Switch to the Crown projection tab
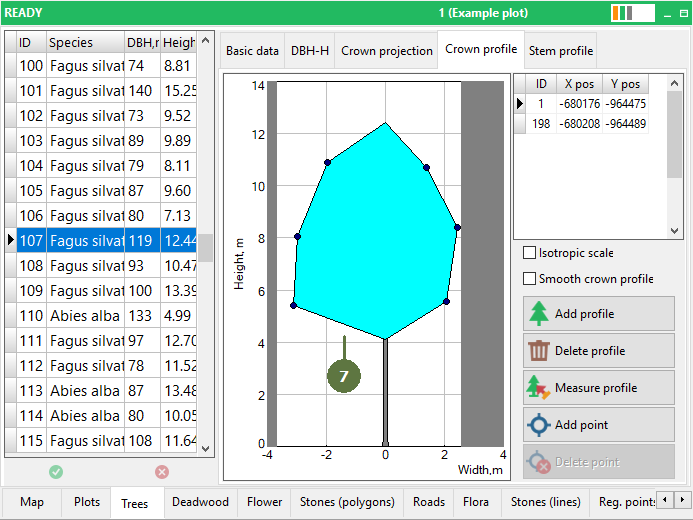 point(386,51)
